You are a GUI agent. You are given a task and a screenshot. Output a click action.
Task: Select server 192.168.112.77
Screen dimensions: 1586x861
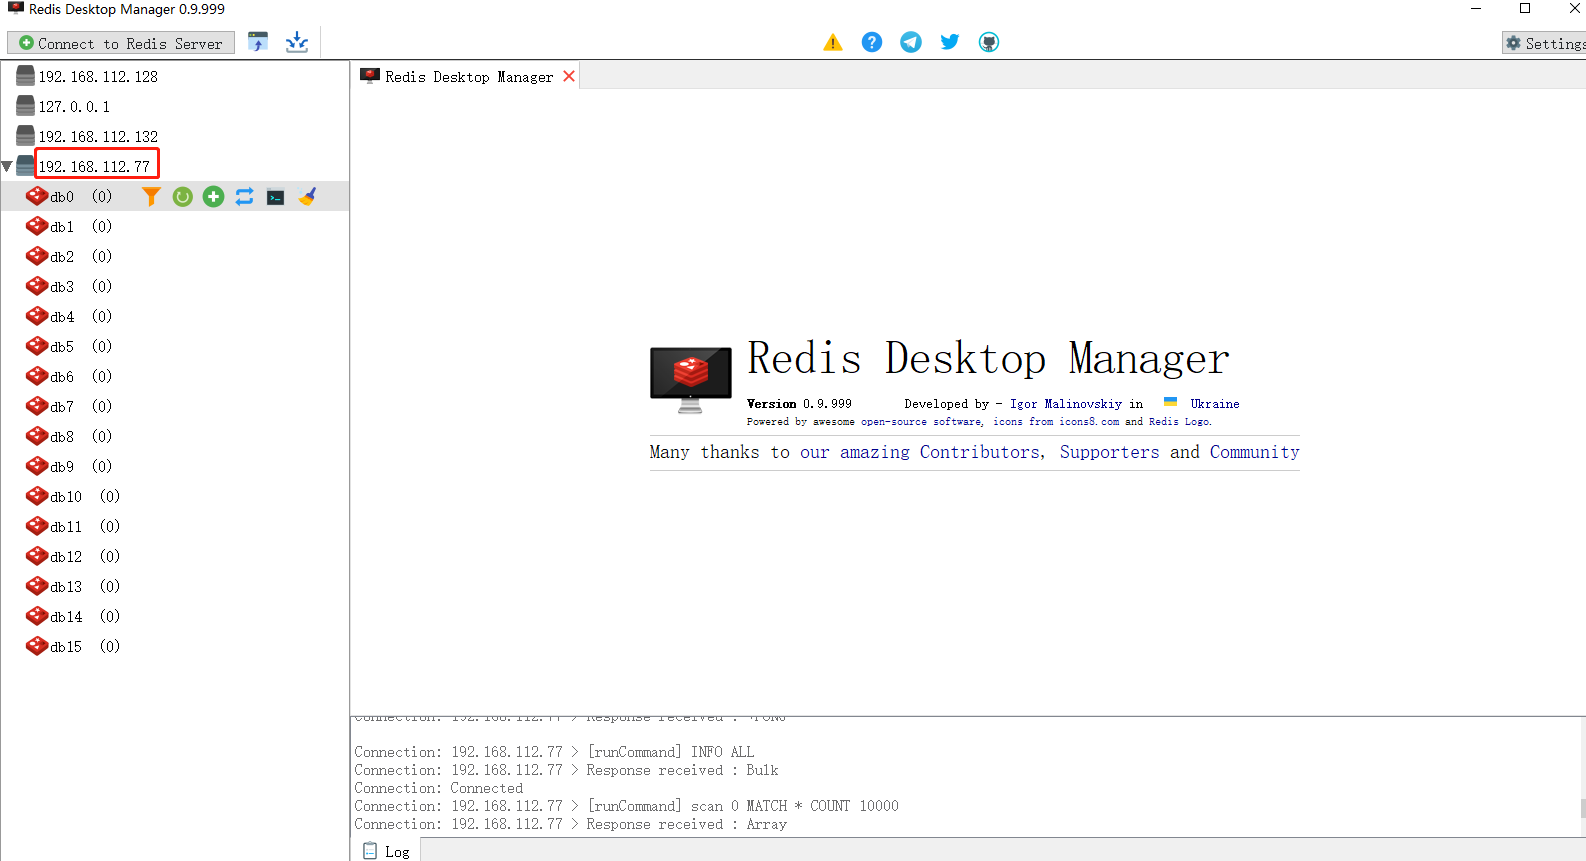click(95, 166)
